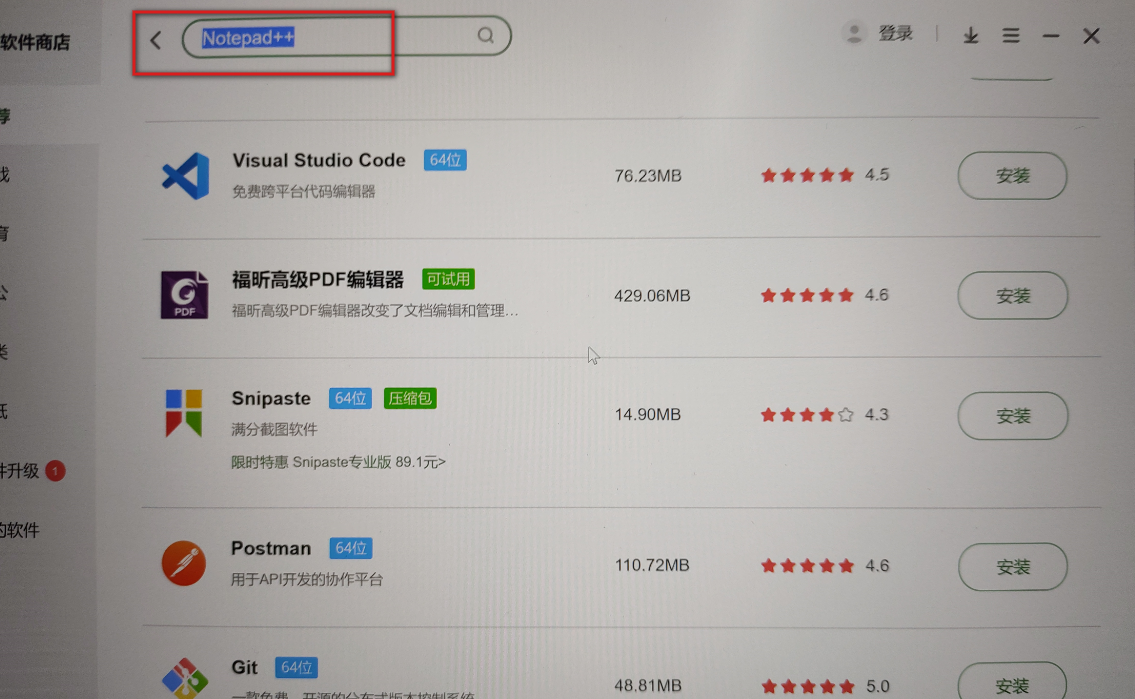The image size is (1135, 699).
Task: Click the 4.3 rating score
Action: (877, 415)
